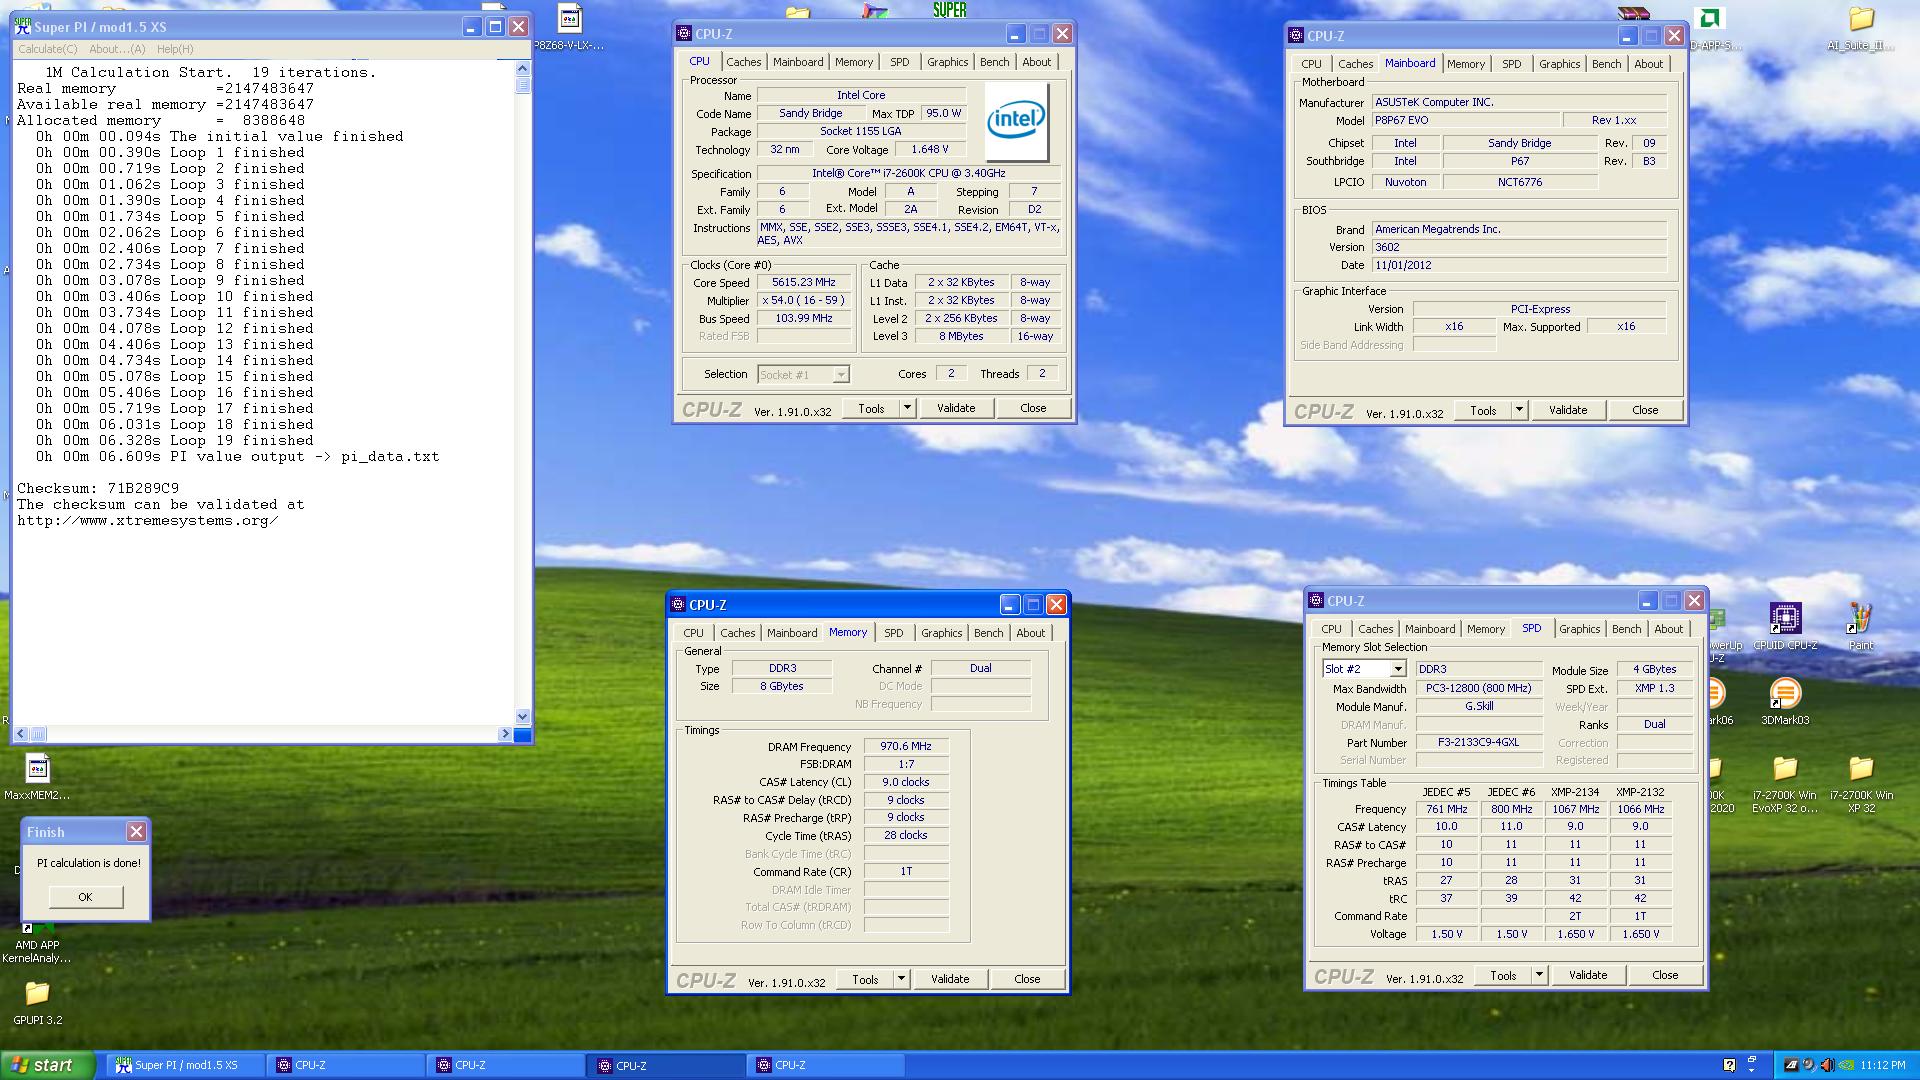Click the Core Speed value 5615.23 MHz
Screen dimensions: 1920x1080
click(x=803, y=283)
